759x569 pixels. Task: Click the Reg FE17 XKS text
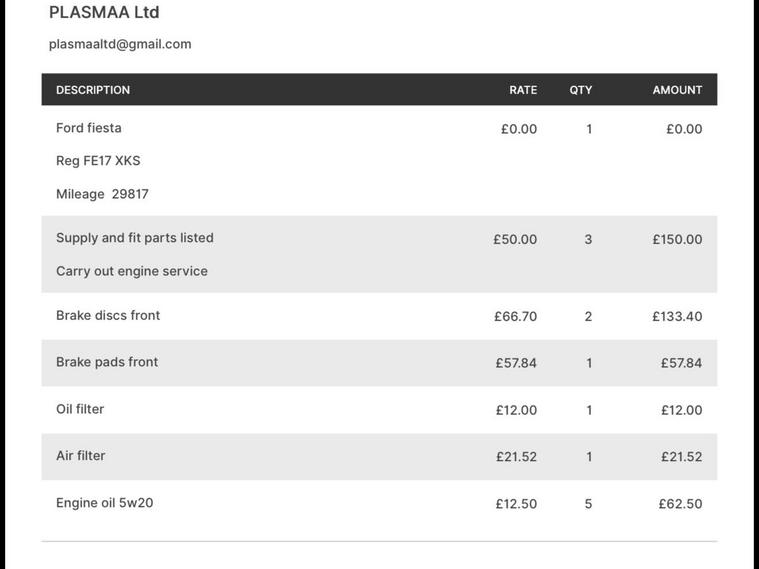point(98,161)
